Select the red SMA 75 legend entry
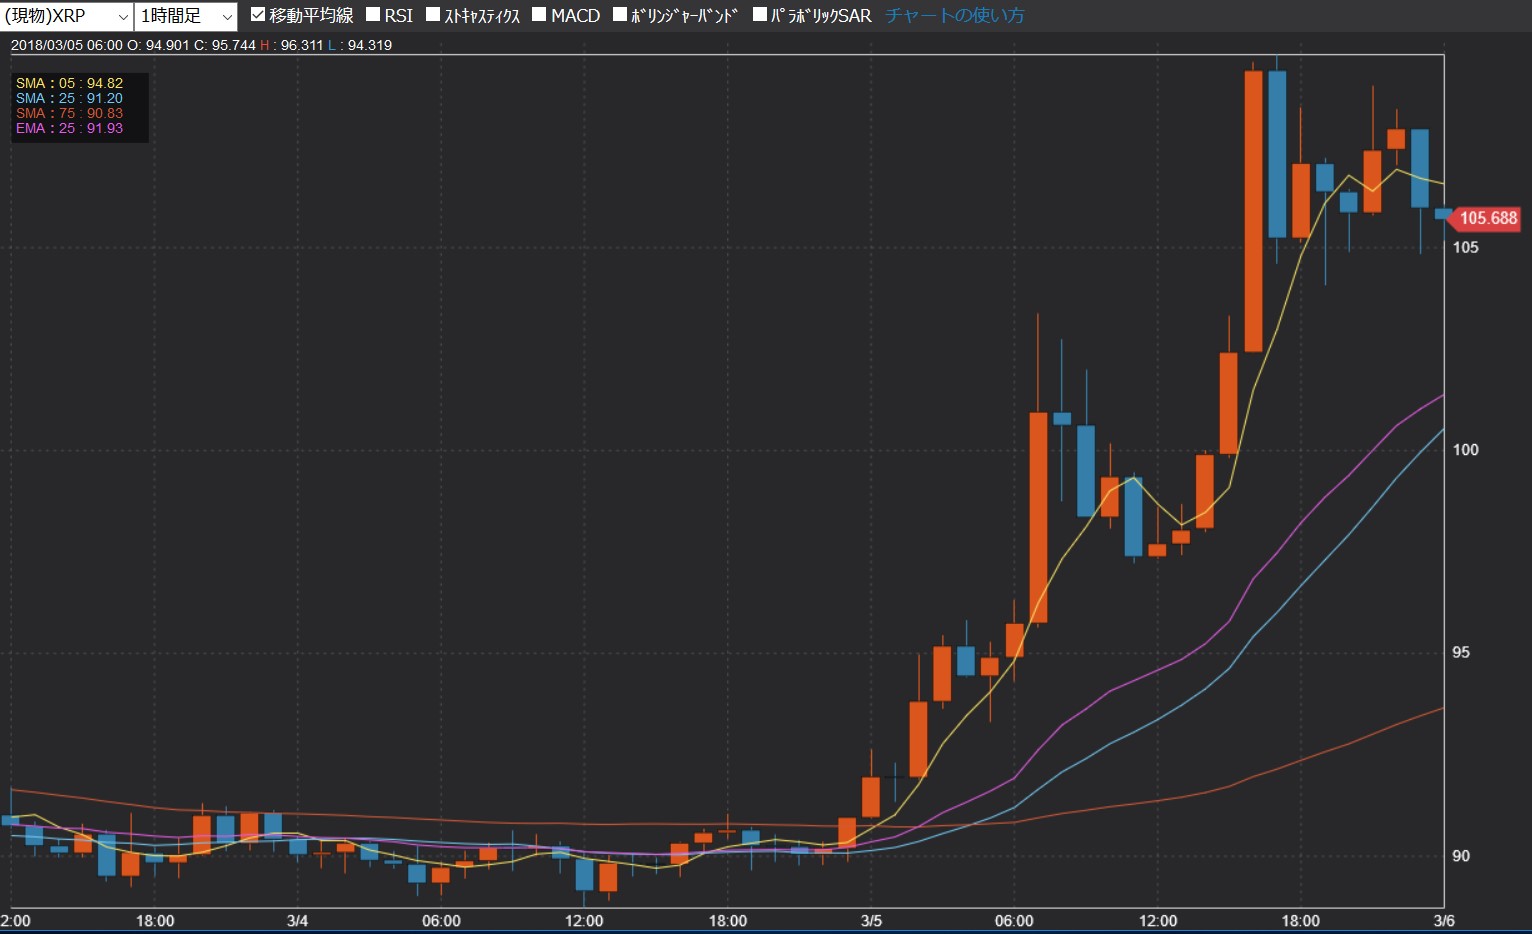The height and width of the screenshot is (934, 1532). [x=69, y=113]
